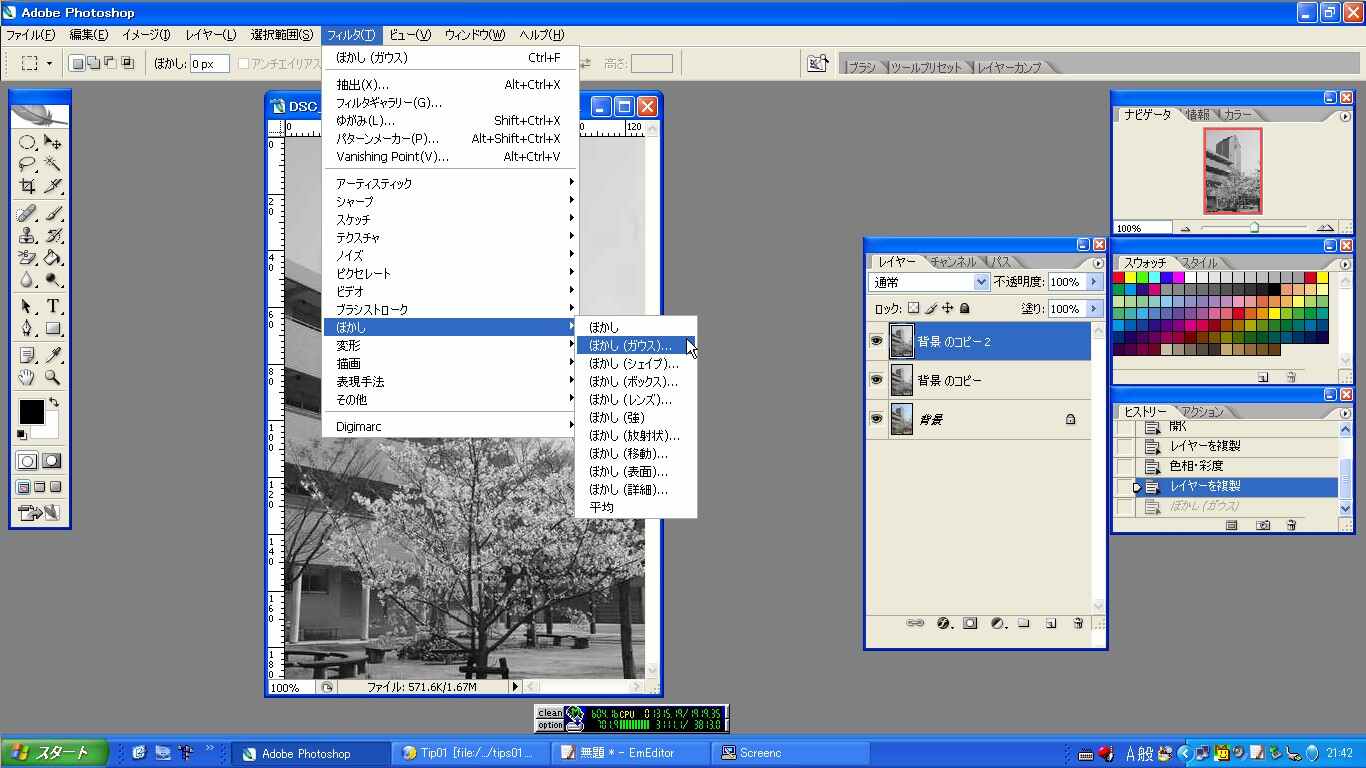This screenshot has width=1366, height=768.
Task: Select the Lasso tool
Action: click(27, 165)
